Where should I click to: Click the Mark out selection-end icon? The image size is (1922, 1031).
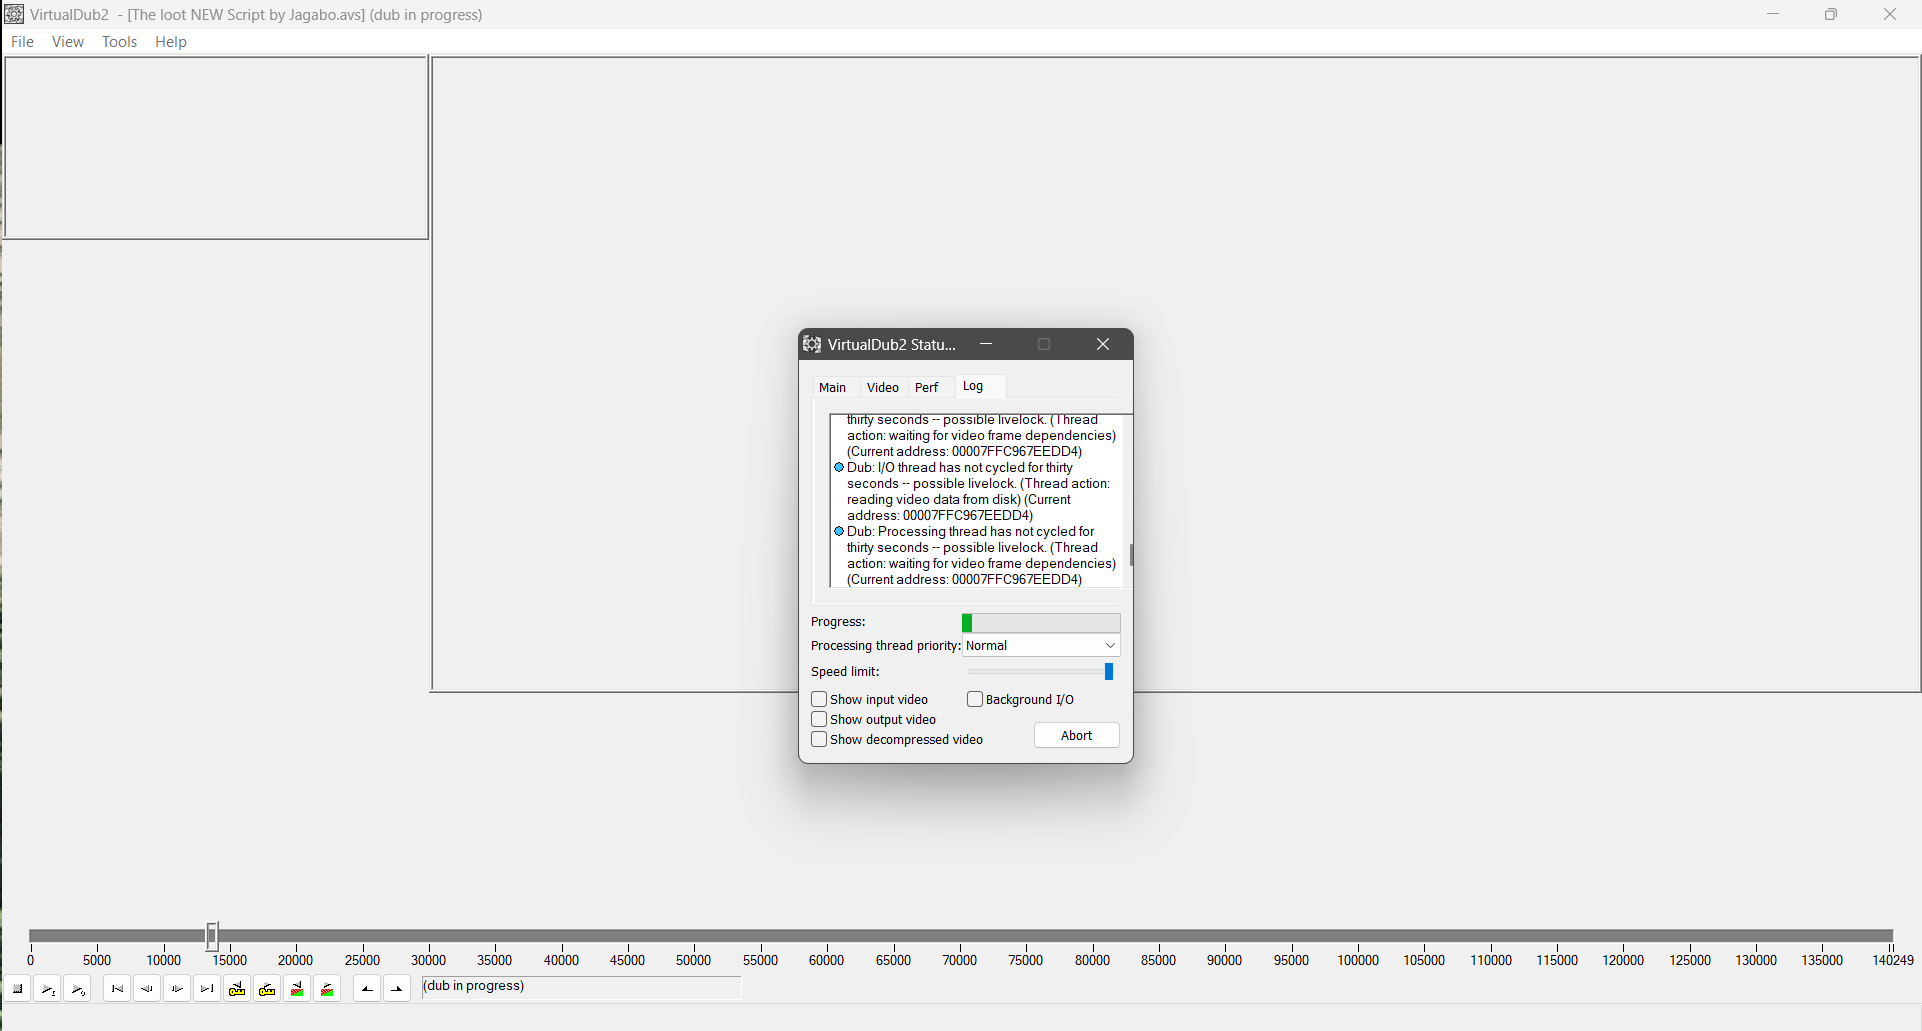pyautogui.click(x=397, y=989)
